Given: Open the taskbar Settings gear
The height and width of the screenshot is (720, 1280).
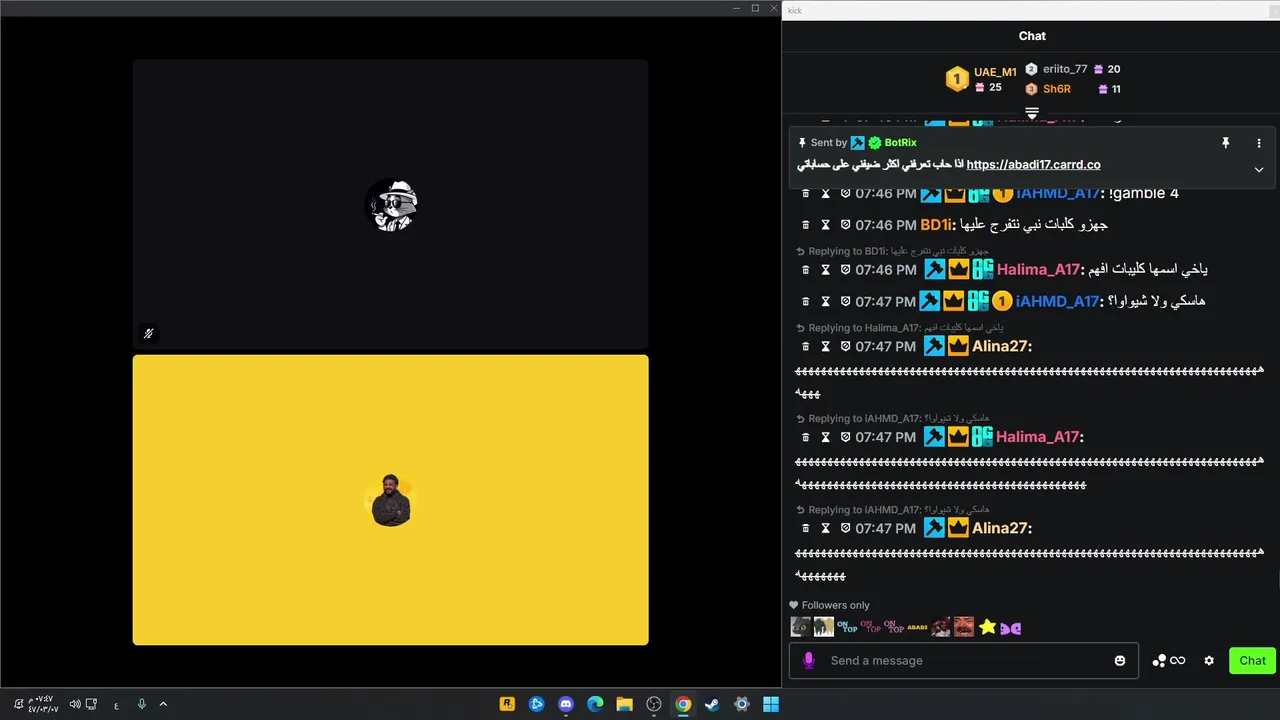Looking at the screenshot, I should click(x=742, y=704).
